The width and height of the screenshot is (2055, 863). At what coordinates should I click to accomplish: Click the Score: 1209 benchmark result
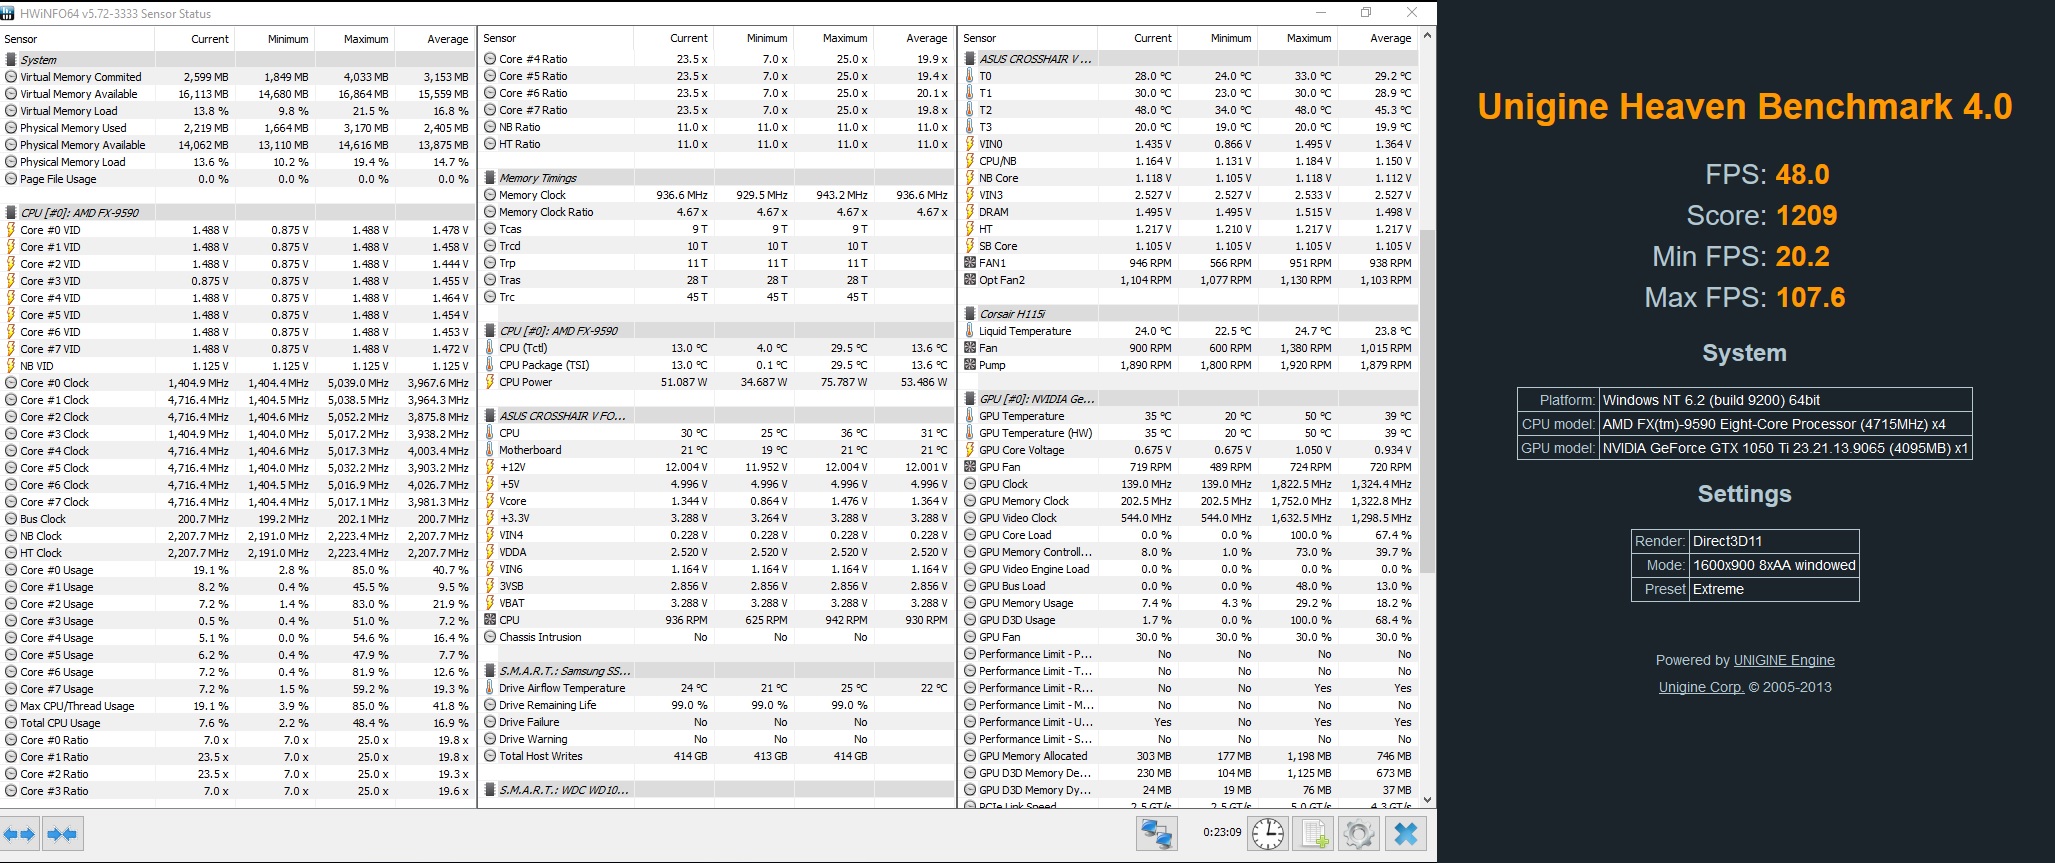(x=1762, y=215)
